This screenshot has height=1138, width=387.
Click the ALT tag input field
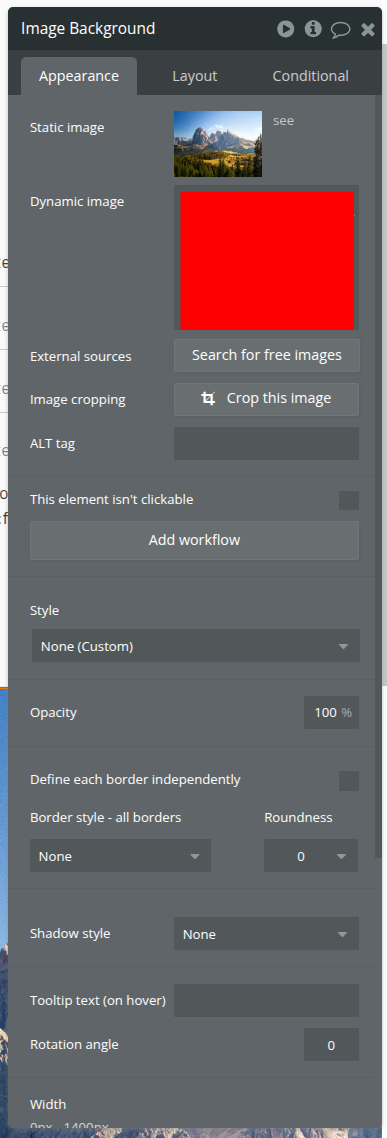(x=266, y=443)
